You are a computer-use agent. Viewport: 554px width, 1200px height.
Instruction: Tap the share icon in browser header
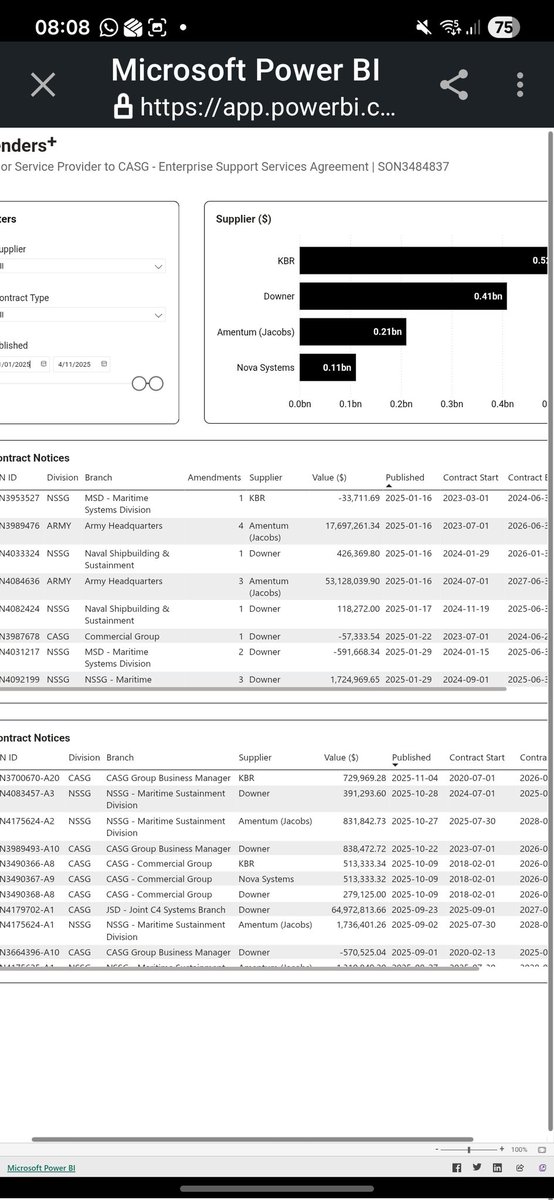pos(454,85)
